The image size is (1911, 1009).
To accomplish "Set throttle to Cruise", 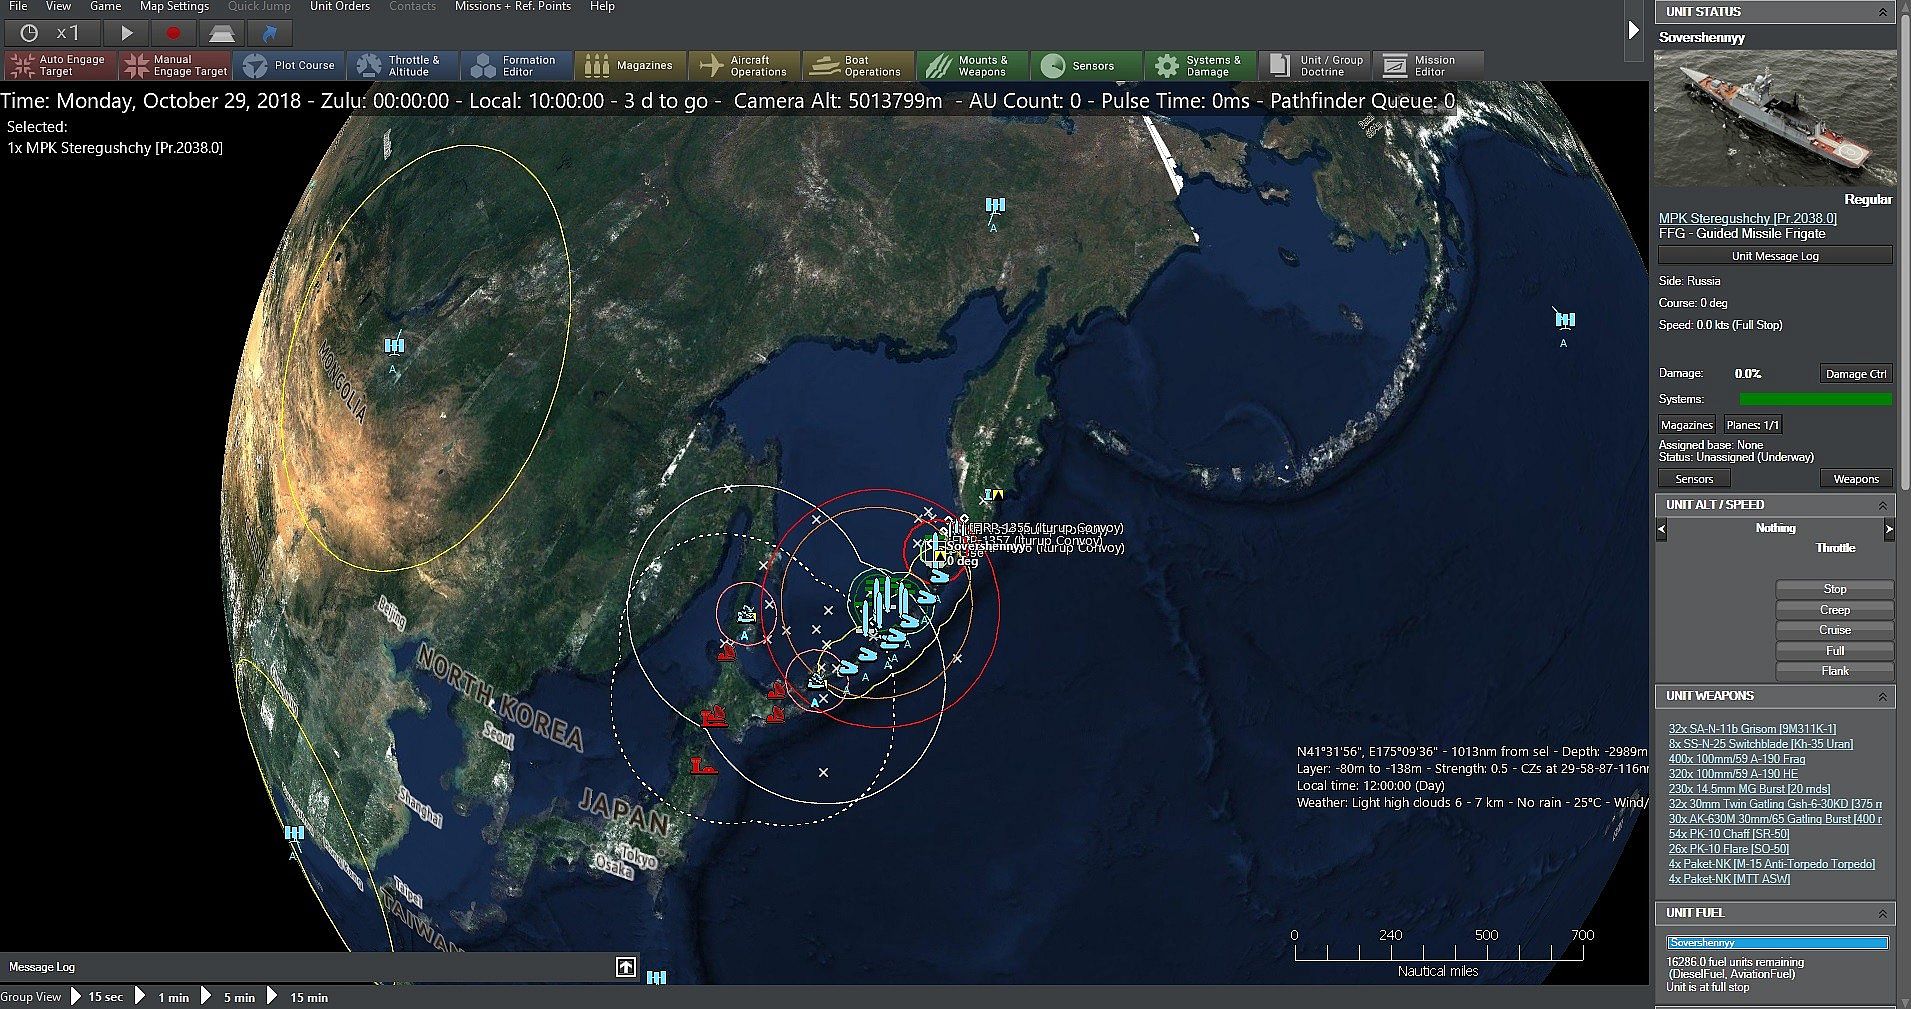I will pos(1834,630).
